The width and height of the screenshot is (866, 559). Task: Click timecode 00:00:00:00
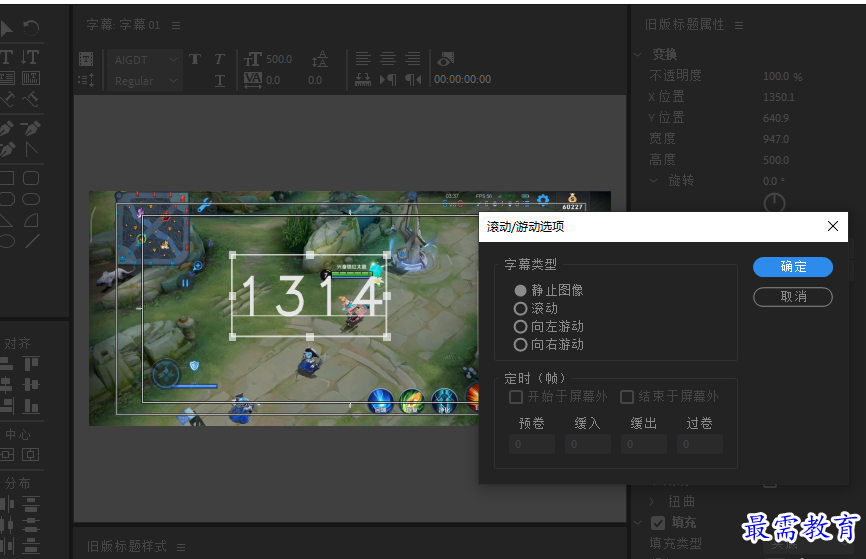462,80
